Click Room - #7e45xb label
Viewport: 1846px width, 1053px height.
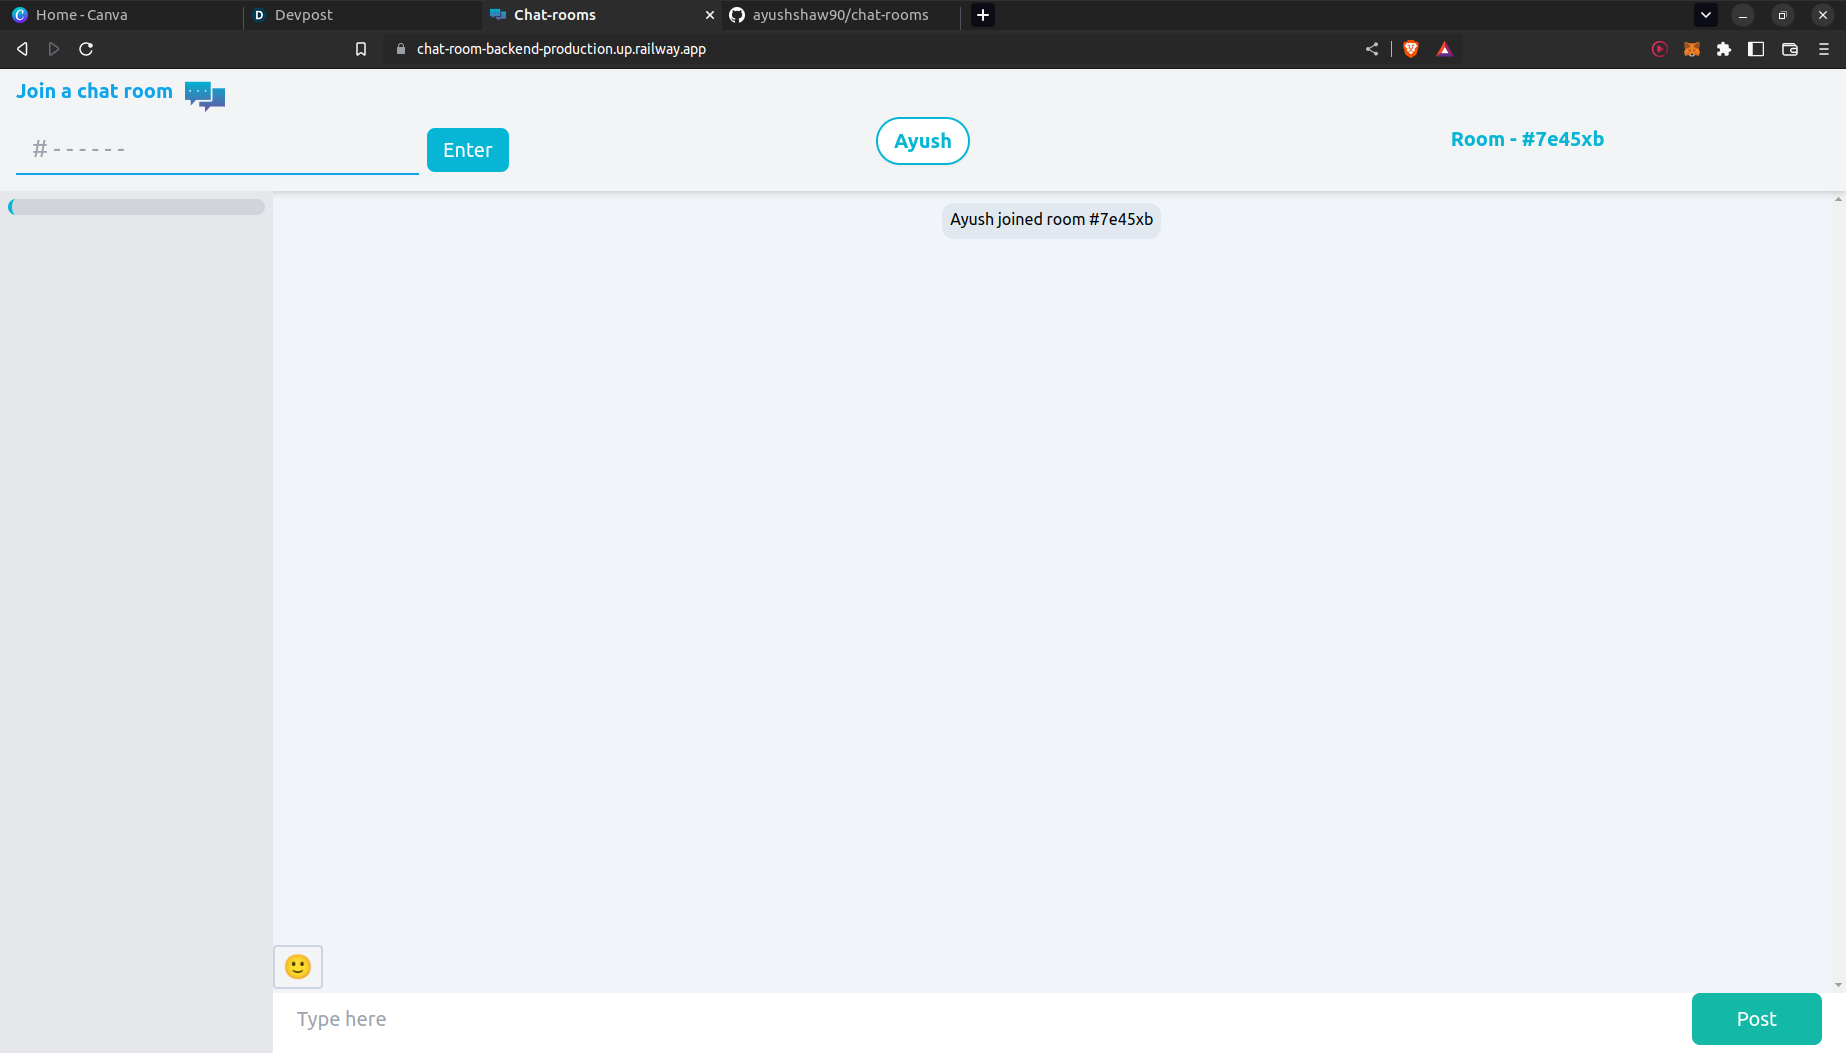(x=1527, y=139)
